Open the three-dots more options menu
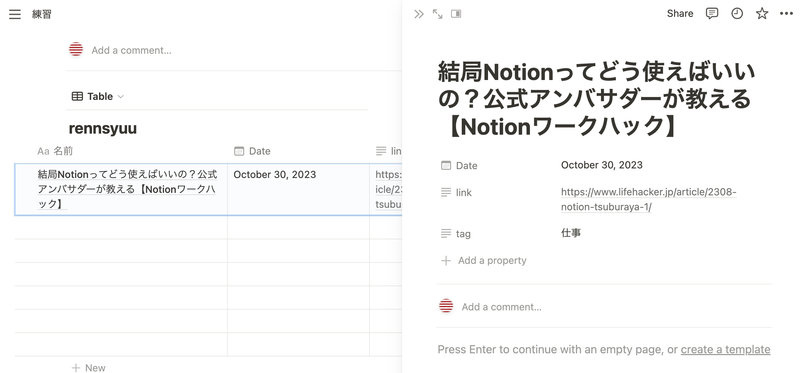800x373 pixels. 786,14
